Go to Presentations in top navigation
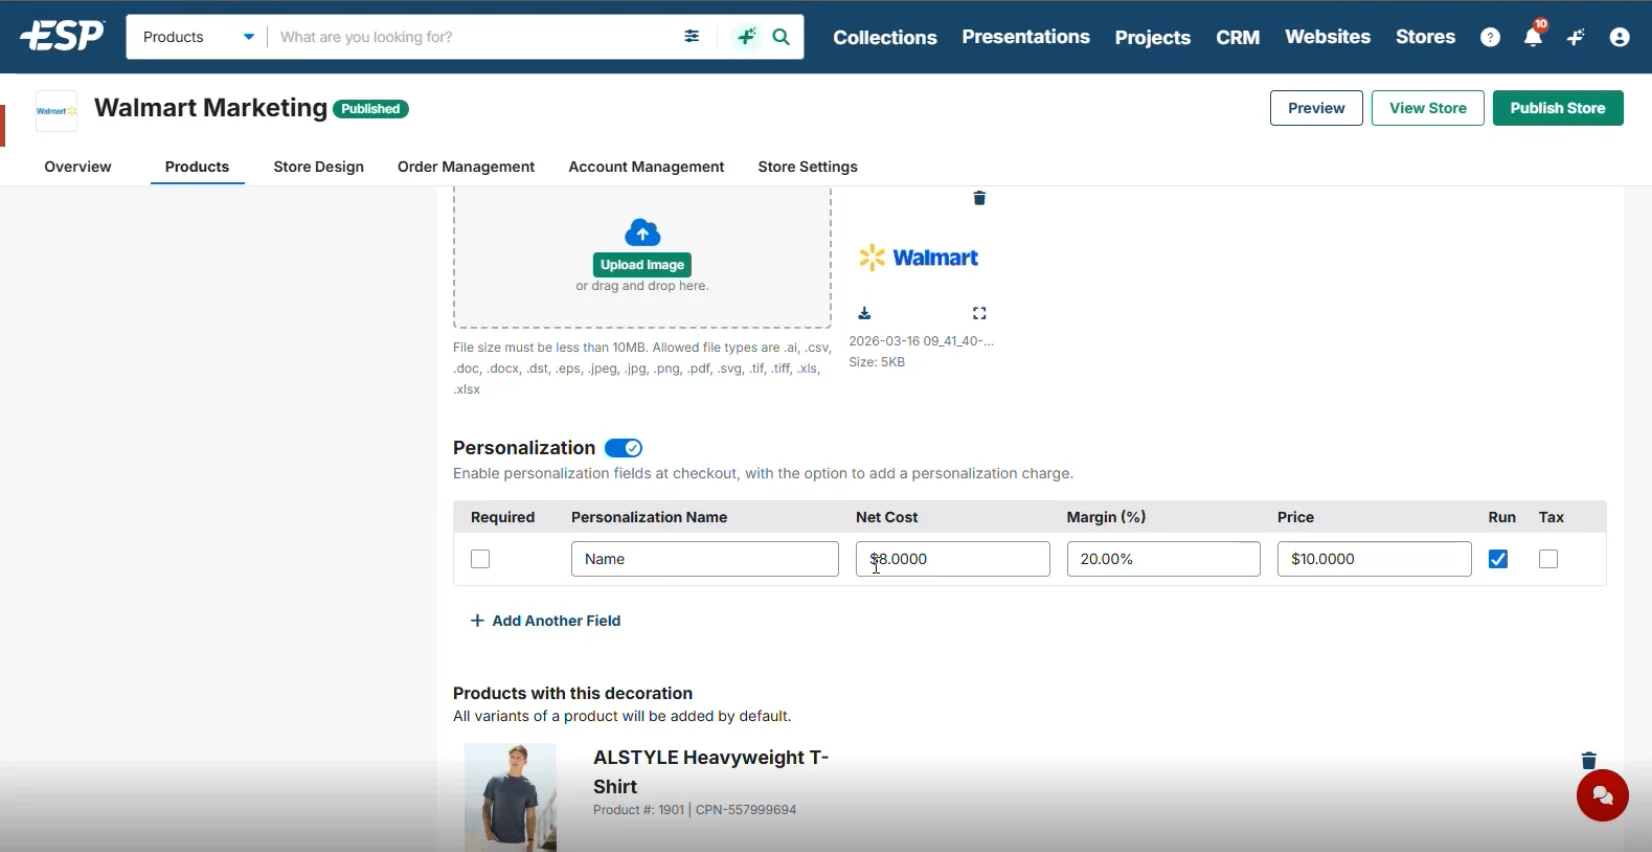Screen dimensions: 1652x852 point(1026,37)
